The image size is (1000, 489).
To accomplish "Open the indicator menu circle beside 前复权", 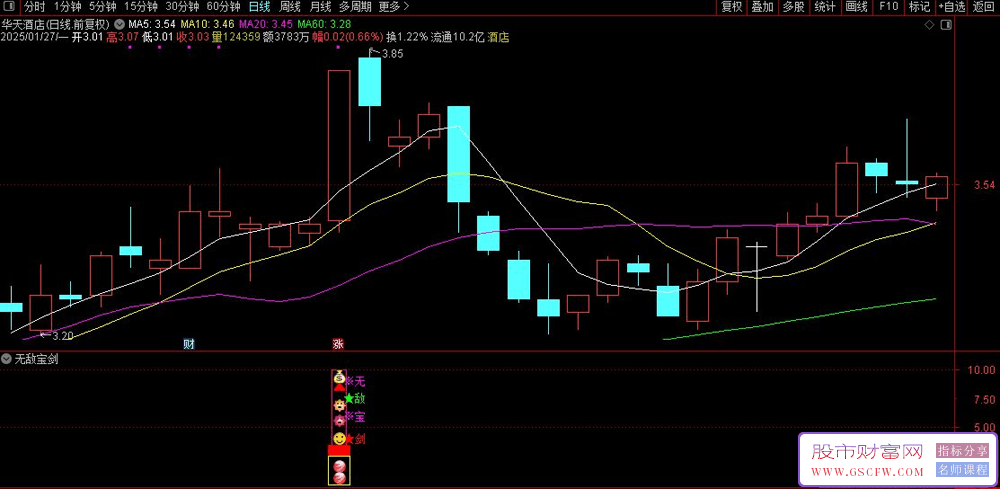I will click(x=119, y=23).
